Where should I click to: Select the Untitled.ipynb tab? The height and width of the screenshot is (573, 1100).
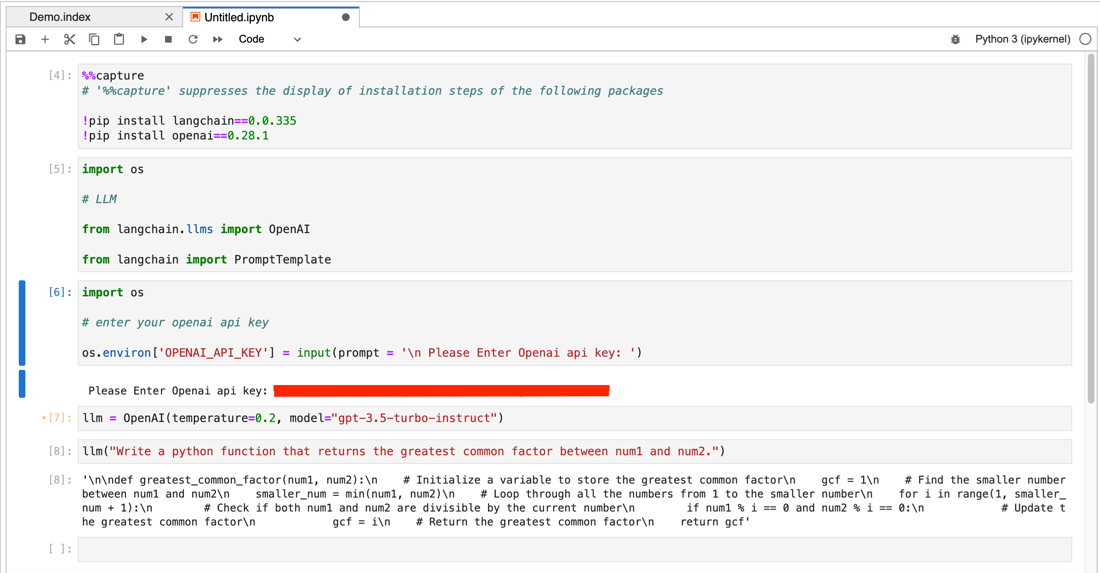click(240, 17)
